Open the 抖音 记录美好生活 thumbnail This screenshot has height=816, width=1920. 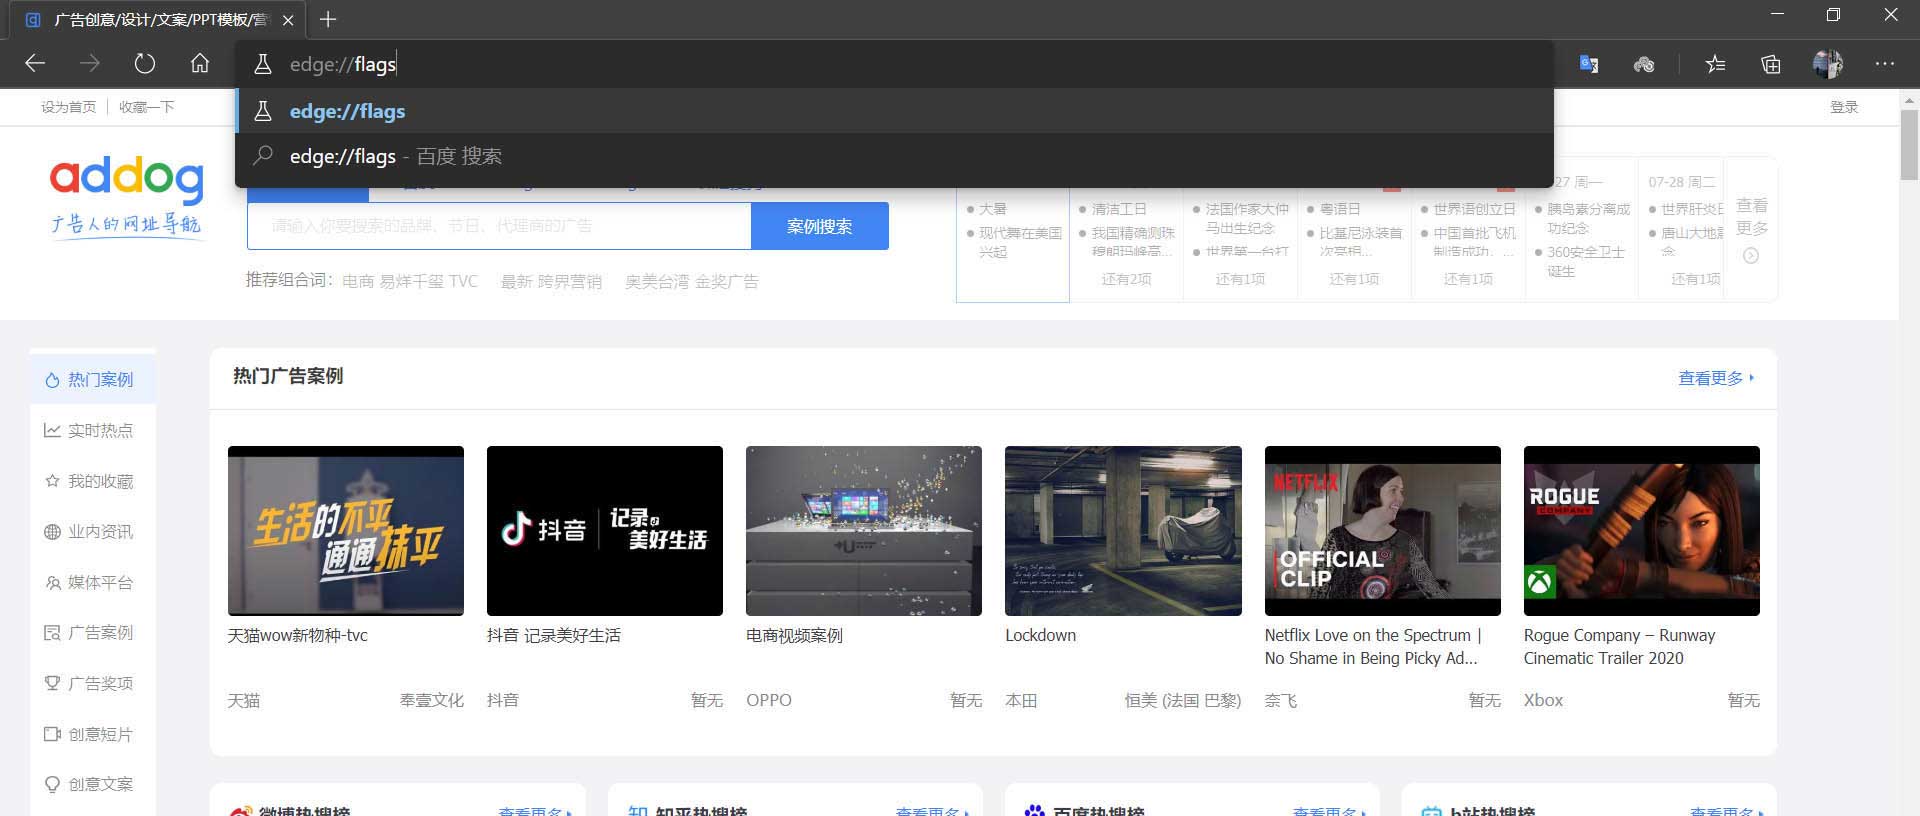(x=605, y=531)
